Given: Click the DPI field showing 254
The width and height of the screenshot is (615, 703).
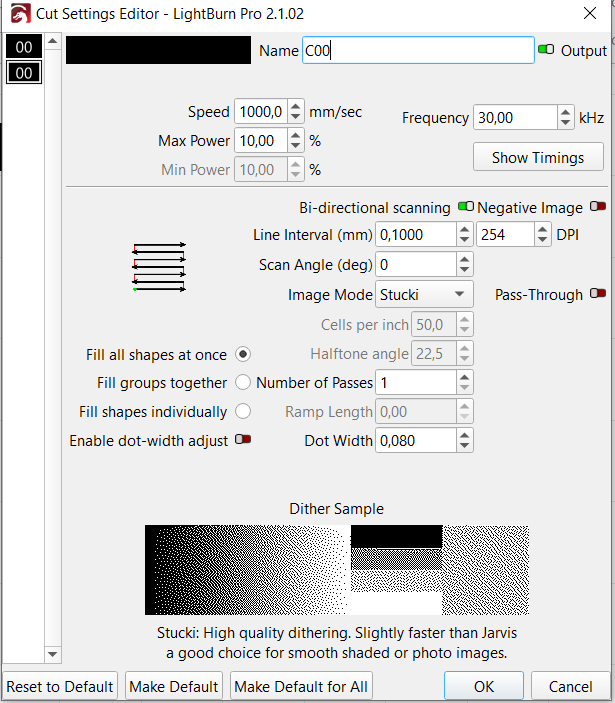Looking at the screenshot, I should pyautogui.click(x=506, y=234).
